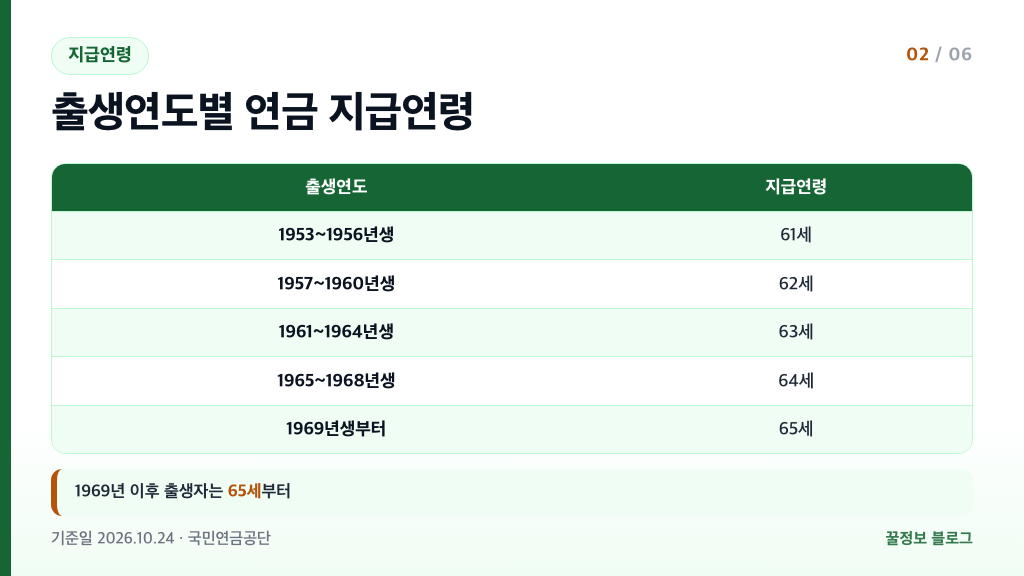1024x576 pixels.
Task: Click the 63세 cell
Action: click(x=795, y=332)
